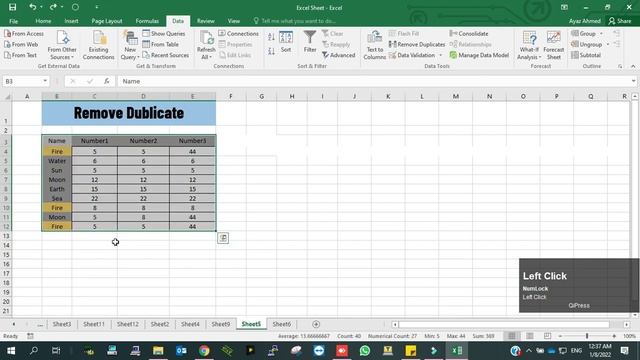Sort A to Z ascending
640x360 pixels.
[271, 37]
